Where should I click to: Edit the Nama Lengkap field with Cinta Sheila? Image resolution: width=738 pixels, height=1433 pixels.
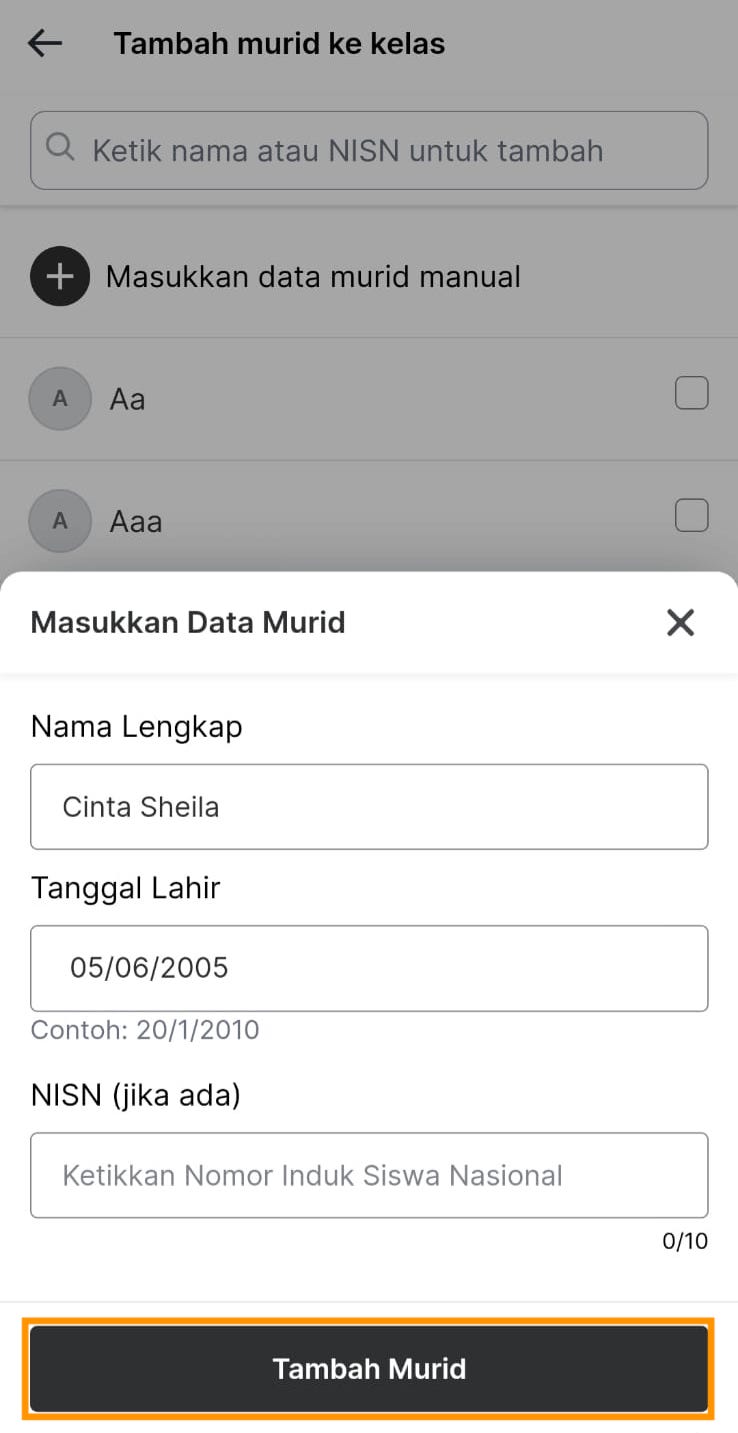click(369, 807)
